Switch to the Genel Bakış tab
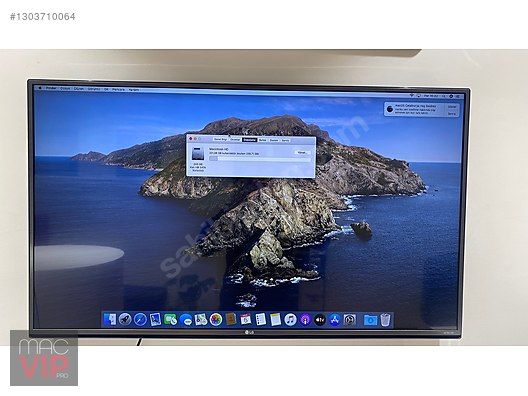This screenshot has width=528, height=396. point(221,139)
